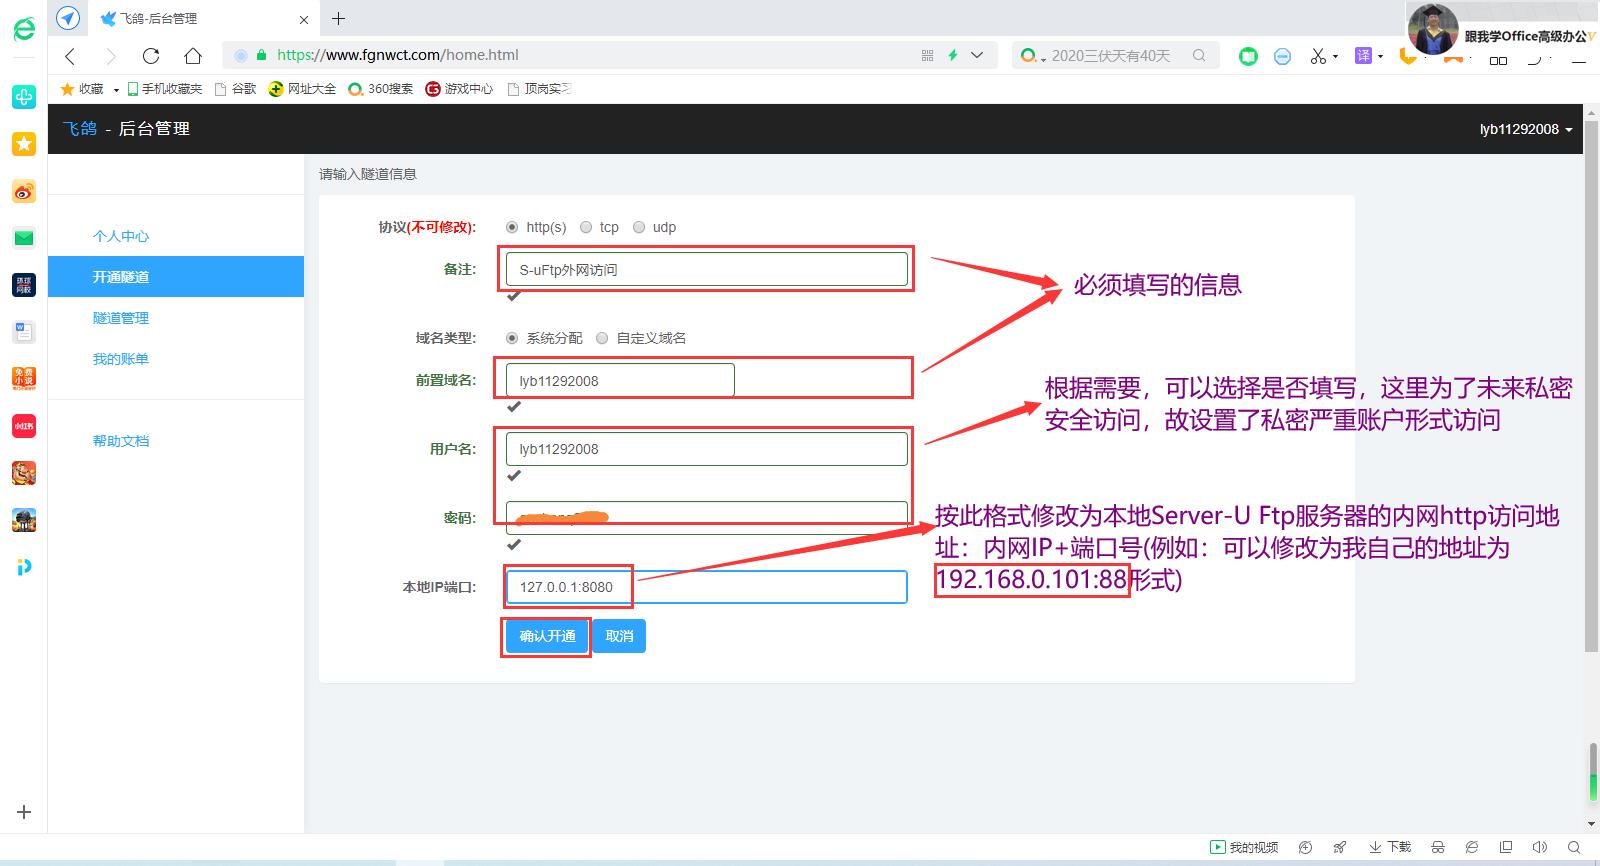1600x866 pixels.
Task: Open 隧道管理 in left menu
Action: (x=121, y=318)
